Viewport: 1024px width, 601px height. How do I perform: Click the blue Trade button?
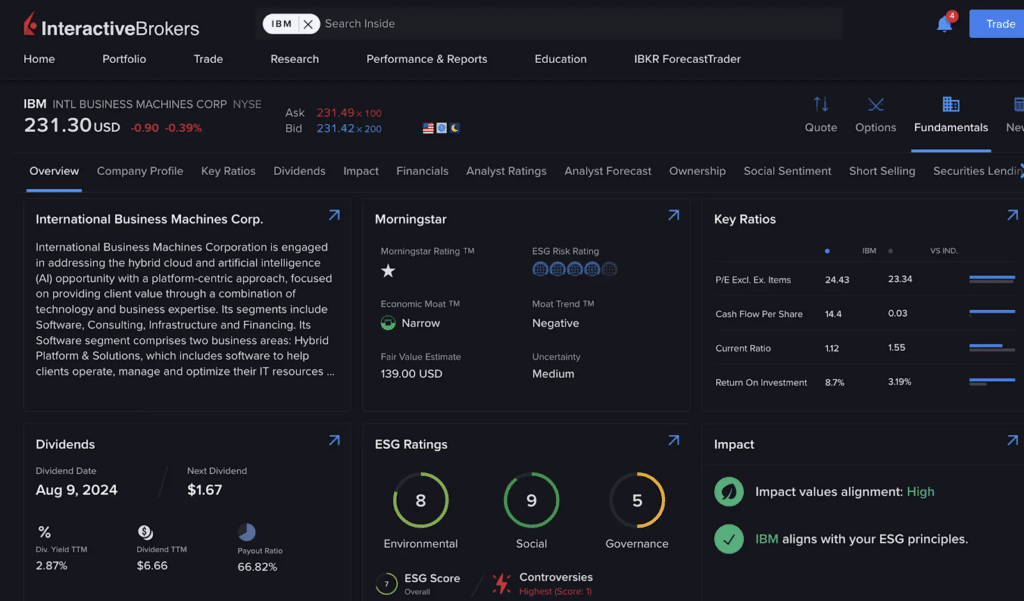999,24
